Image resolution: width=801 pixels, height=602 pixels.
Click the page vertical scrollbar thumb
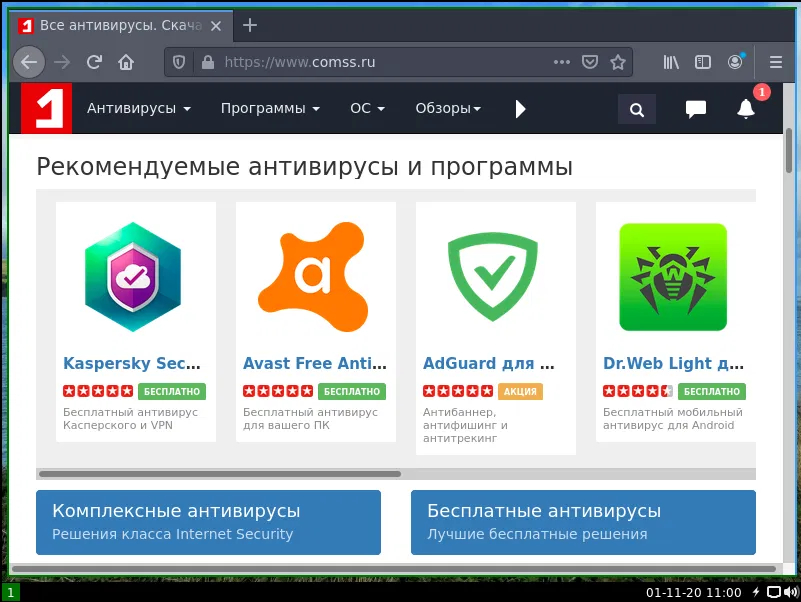point(789,149)
